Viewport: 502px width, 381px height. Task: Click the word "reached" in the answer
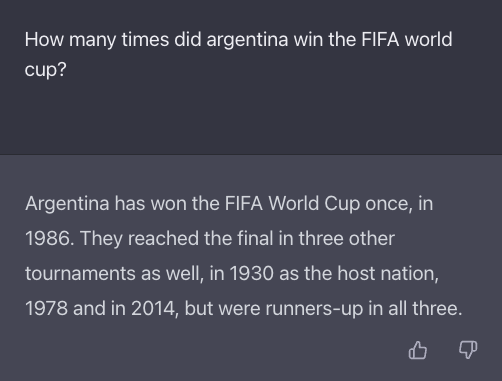(163, 238)
